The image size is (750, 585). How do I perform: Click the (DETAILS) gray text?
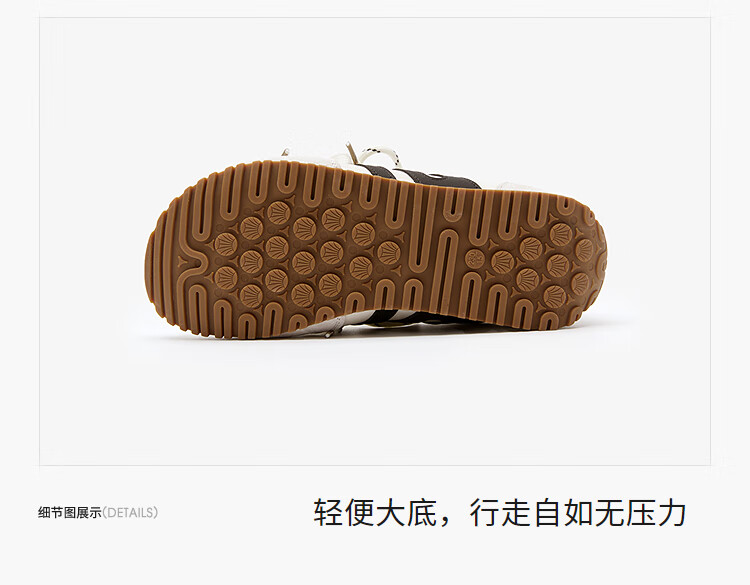point(130,513)
